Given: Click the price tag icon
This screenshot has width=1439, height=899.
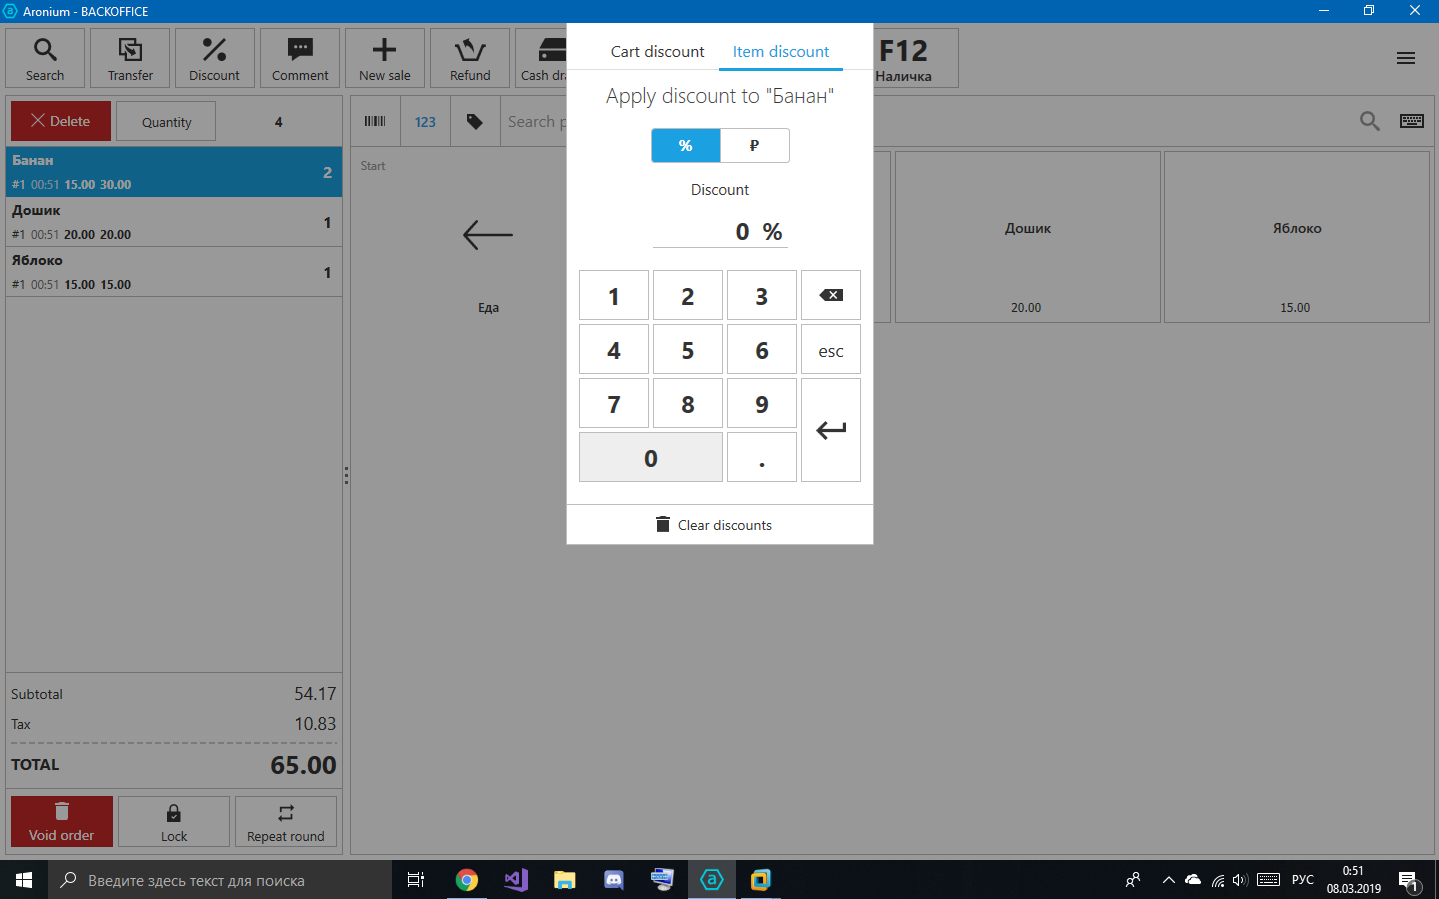Looking at the screenshot, I should click(x=475, y=121).
